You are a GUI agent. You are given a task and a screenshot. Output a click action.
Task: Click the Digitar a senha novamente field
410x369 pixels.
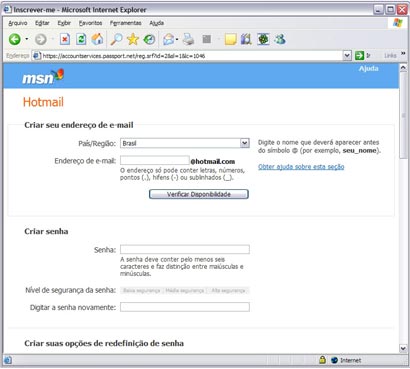pyautogui.click(x=185, y=307)
